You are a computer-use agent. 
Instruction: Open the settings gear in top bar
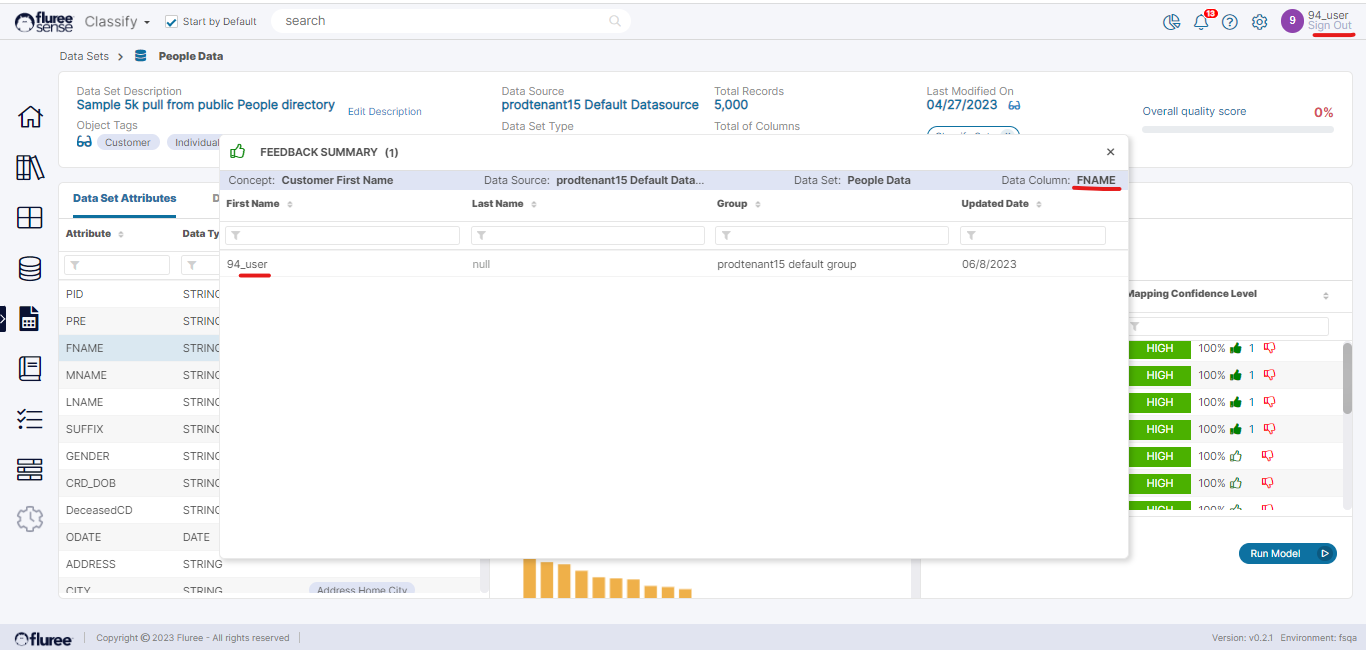(1260, 22)
